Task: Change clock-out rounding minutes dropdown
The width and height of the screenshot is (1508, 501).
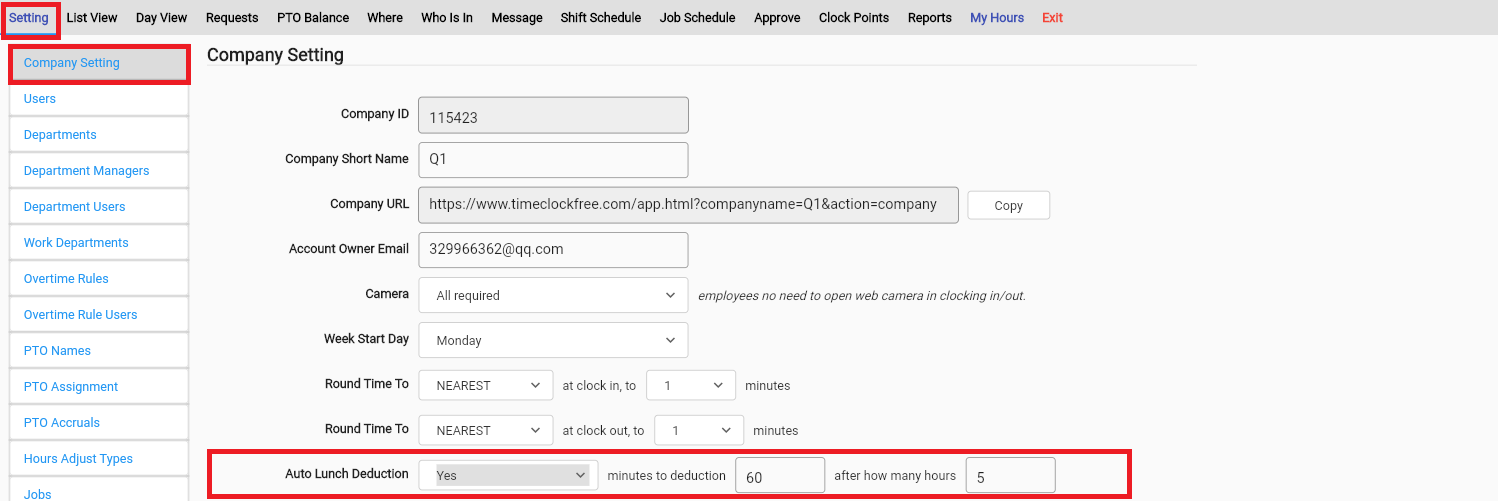Action: pos(699,430)
